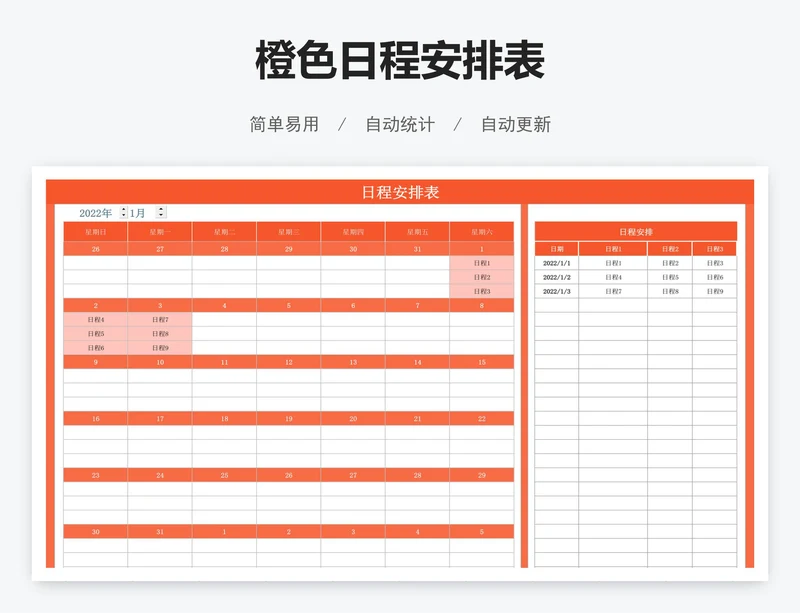This screenshot has height=613, width=800.
Task: Select highlighted 日程1 entry in the calendar
Action: [x=482, y=263]
